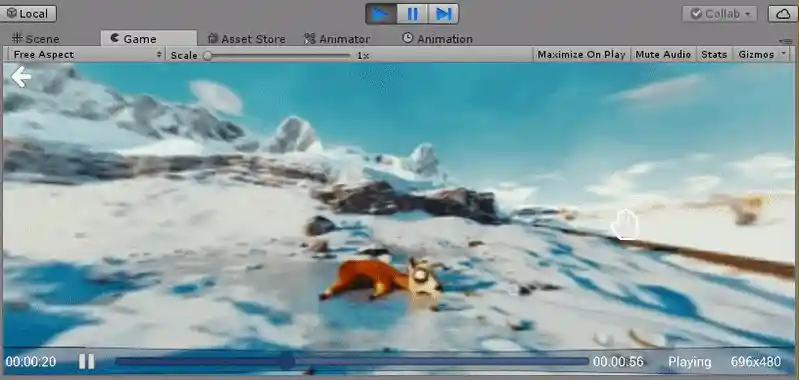Switch to the Animator tab
The height and width of the screenshot is (380, 799).
pos(337,39)
